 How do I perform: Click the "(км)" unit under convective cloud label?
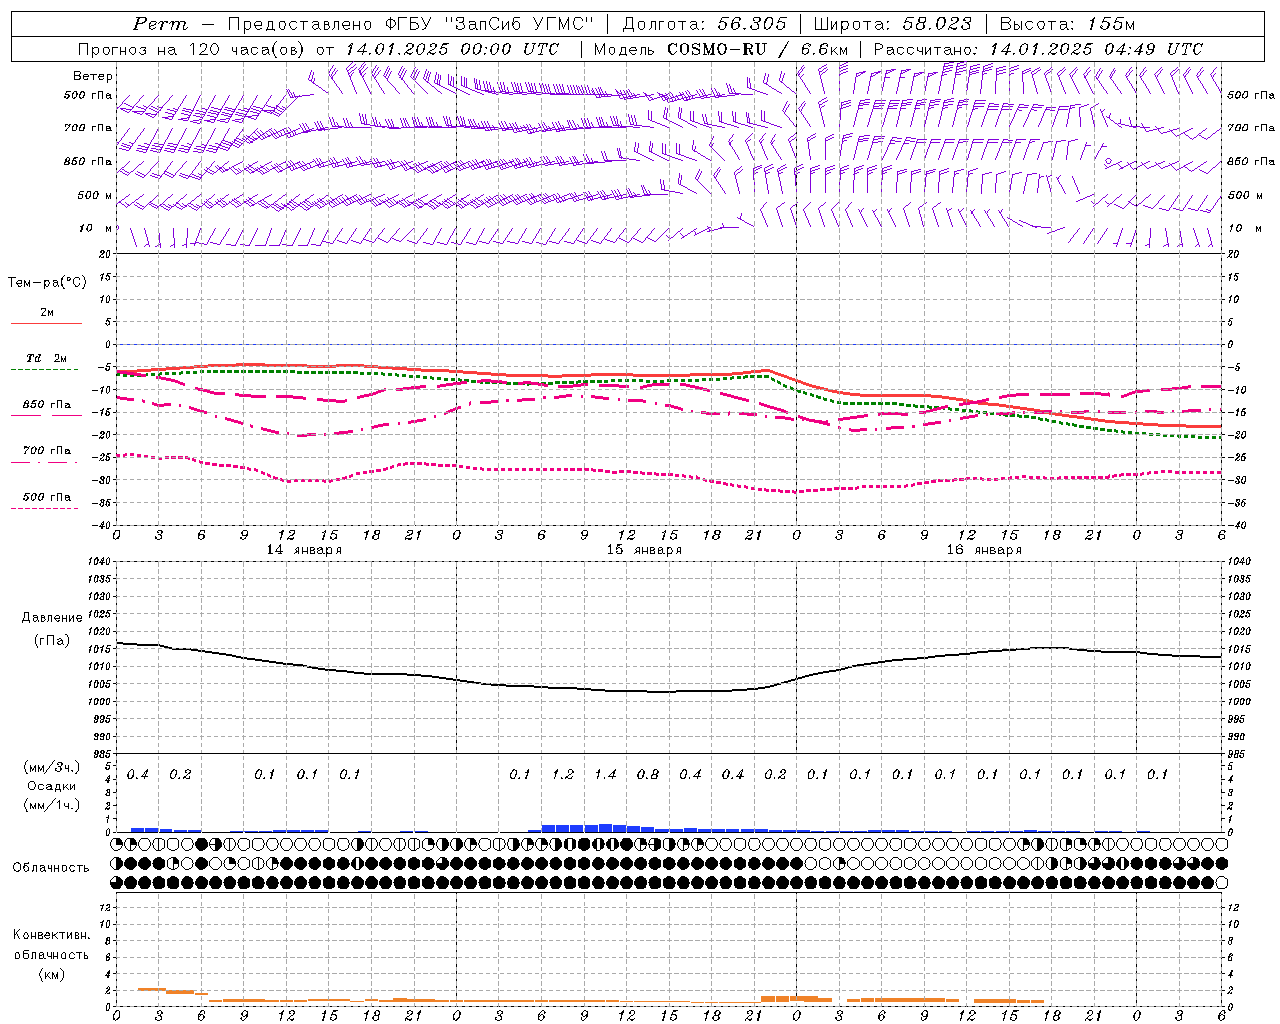click(x=52, y=974)
